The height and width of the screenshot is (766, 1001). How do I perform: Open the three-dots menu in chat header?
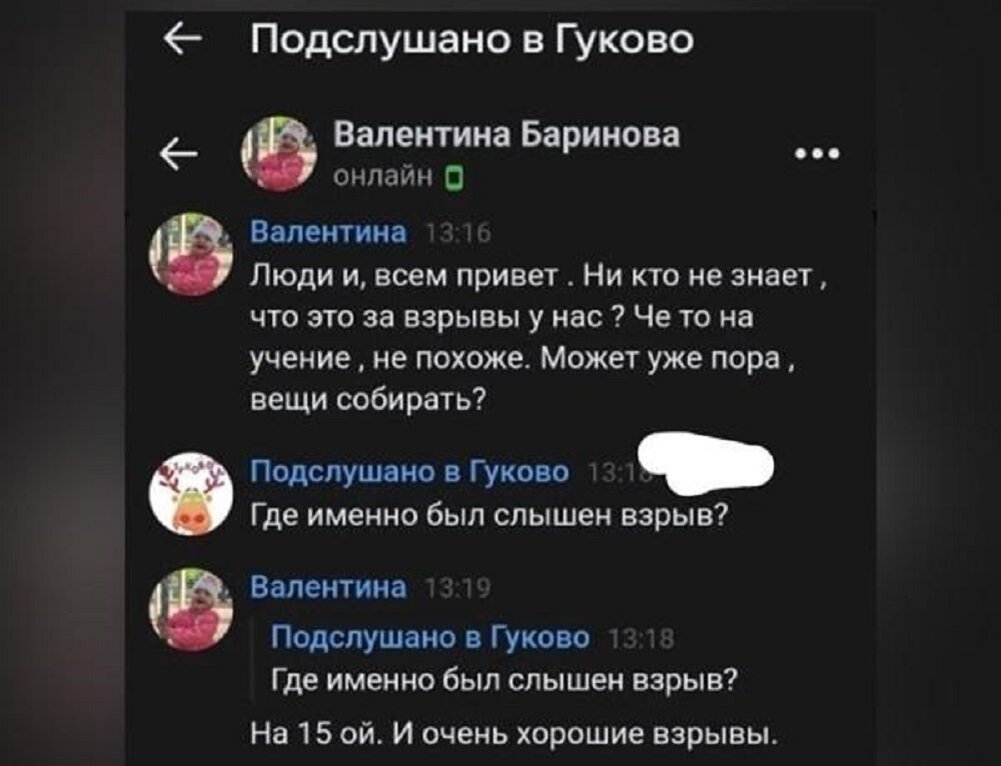[817, 154]
